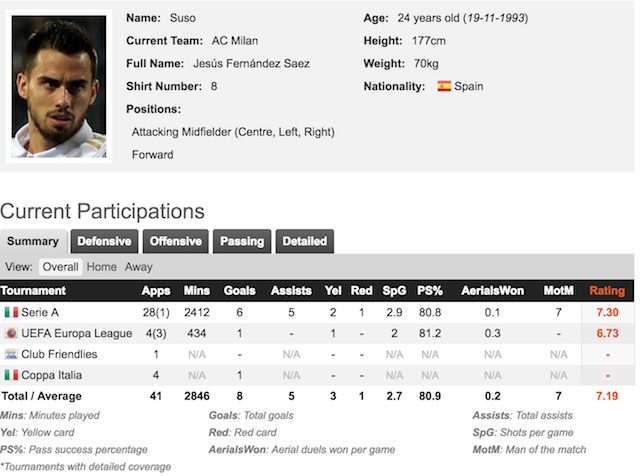The image size is (640, 476).
Task: Sort table by Goals column header
Action: pyautogui.click(x=240, y=291)
